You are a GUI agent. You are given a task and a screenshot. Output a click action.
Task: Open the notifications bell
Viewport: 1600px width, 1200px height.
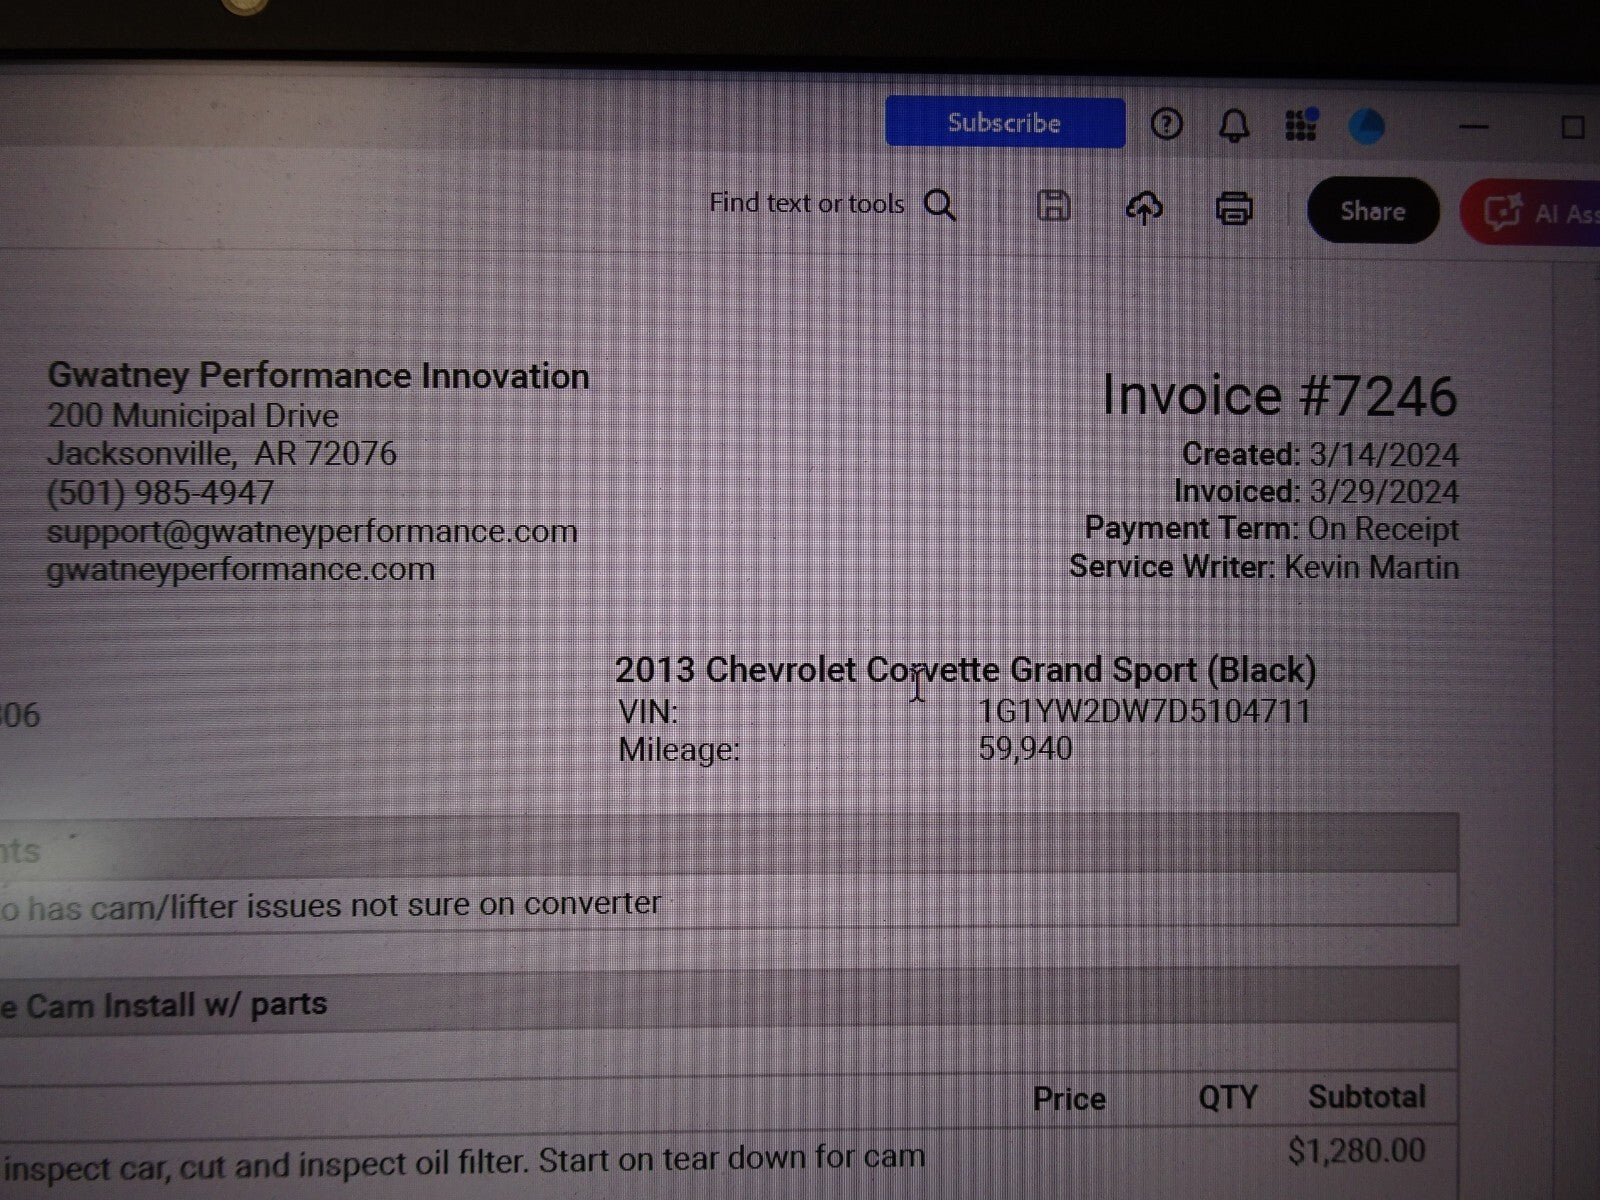[1234, 126]
